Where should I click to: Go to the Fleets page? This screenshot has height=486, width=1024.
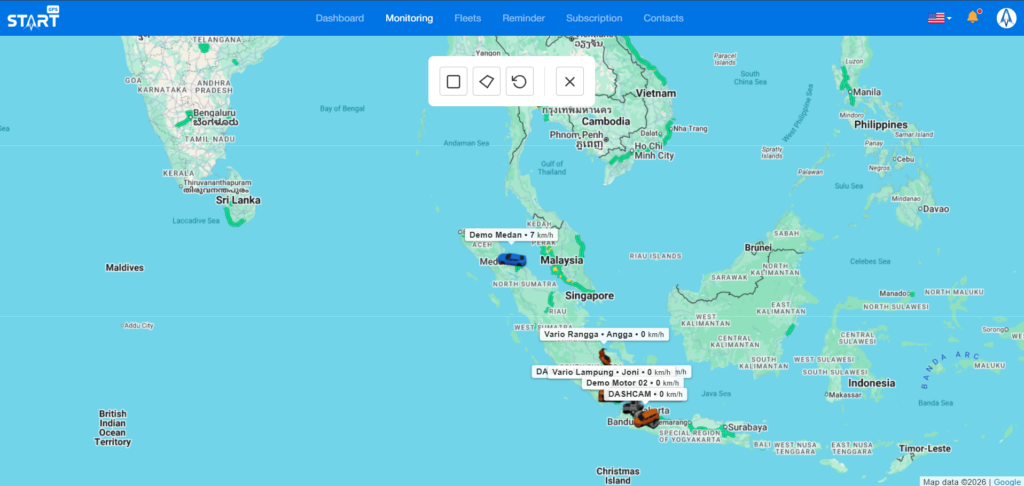click(467, 18)
